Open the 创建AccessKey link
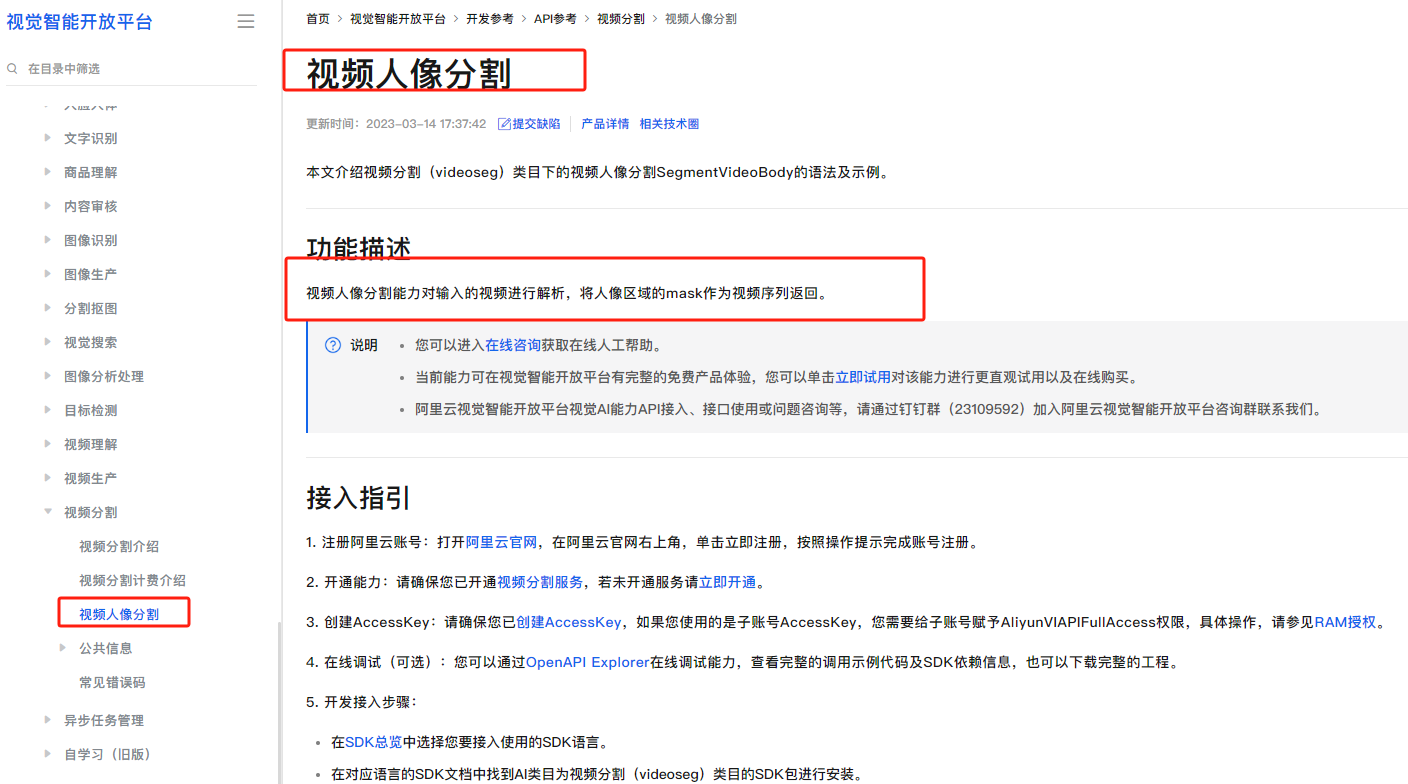The width and height of the screenshot is (1408, 784). tap(568, 622)
